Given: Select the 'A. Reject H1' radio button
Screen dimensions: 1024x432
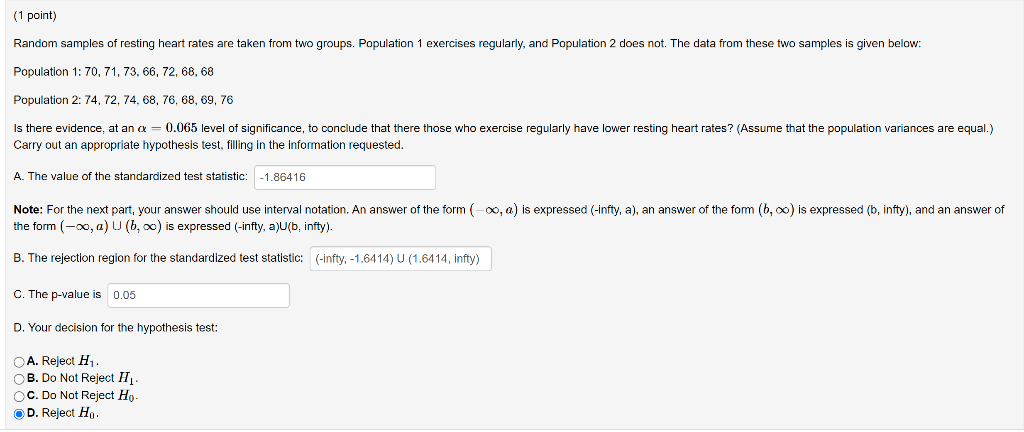Looking at the screenshot, I should [x=19, y=361].
